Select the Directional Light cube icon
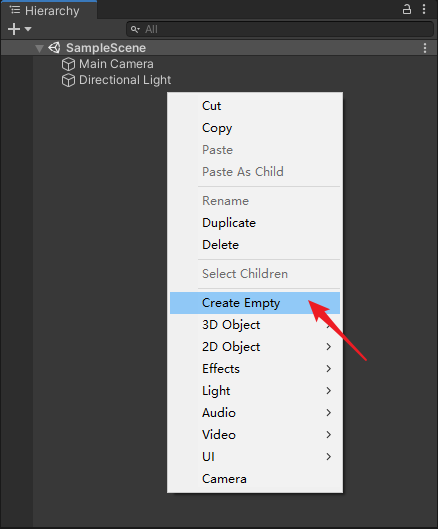Viewport: 438px width, 529px height. pos(68,80)
